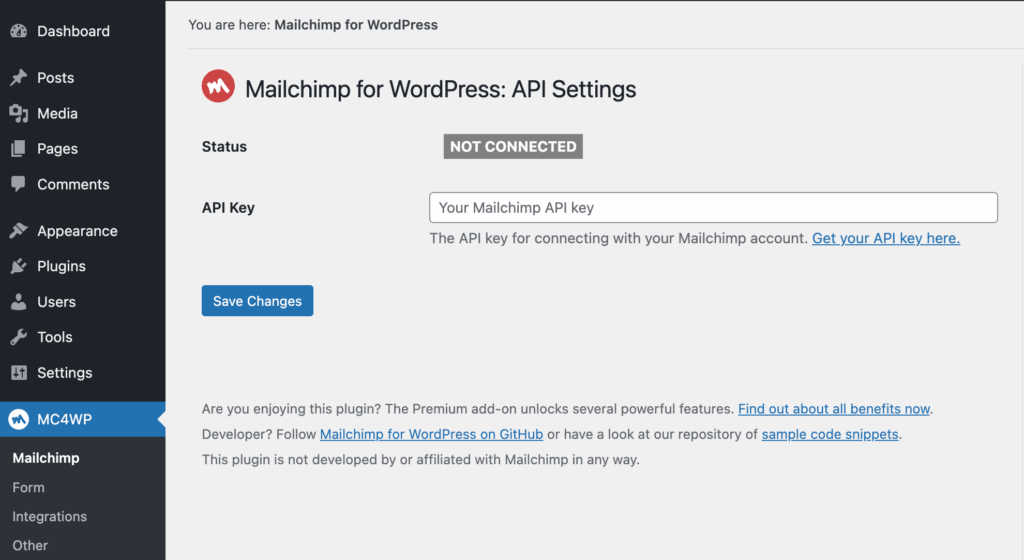Image resolution: width=1024 pixels, height=560 pixels.
Task: Click the Users person icon
Action: tap(19, 302)
